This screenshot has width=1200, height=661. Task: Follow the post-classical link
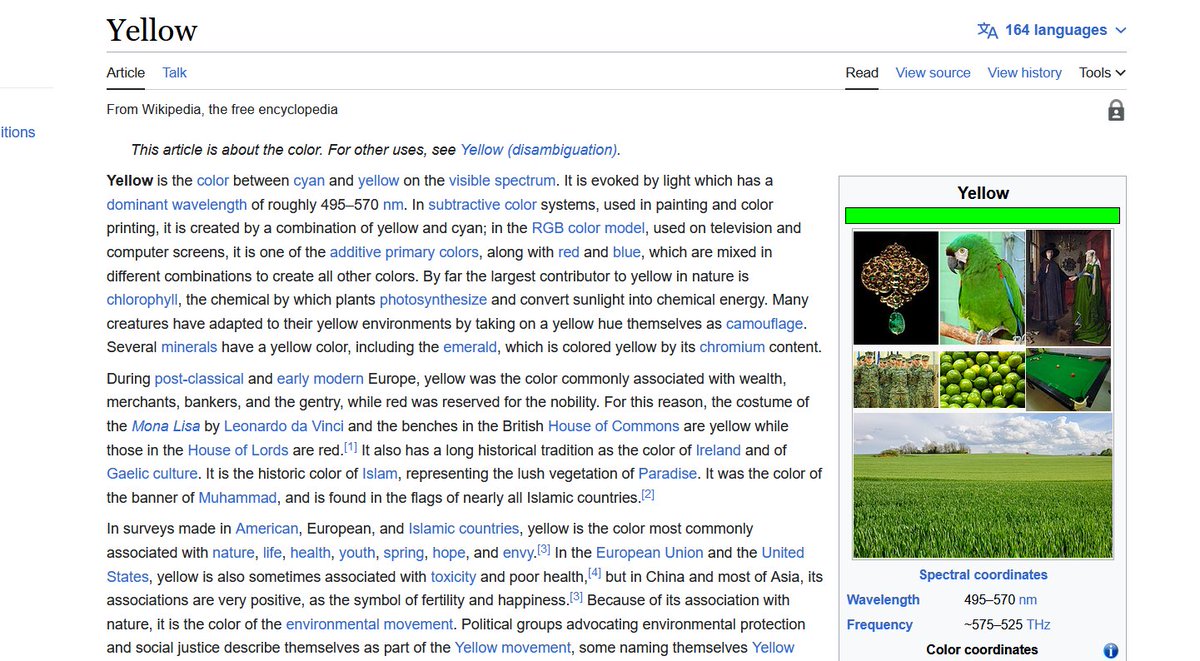click(x=199, y=379)
